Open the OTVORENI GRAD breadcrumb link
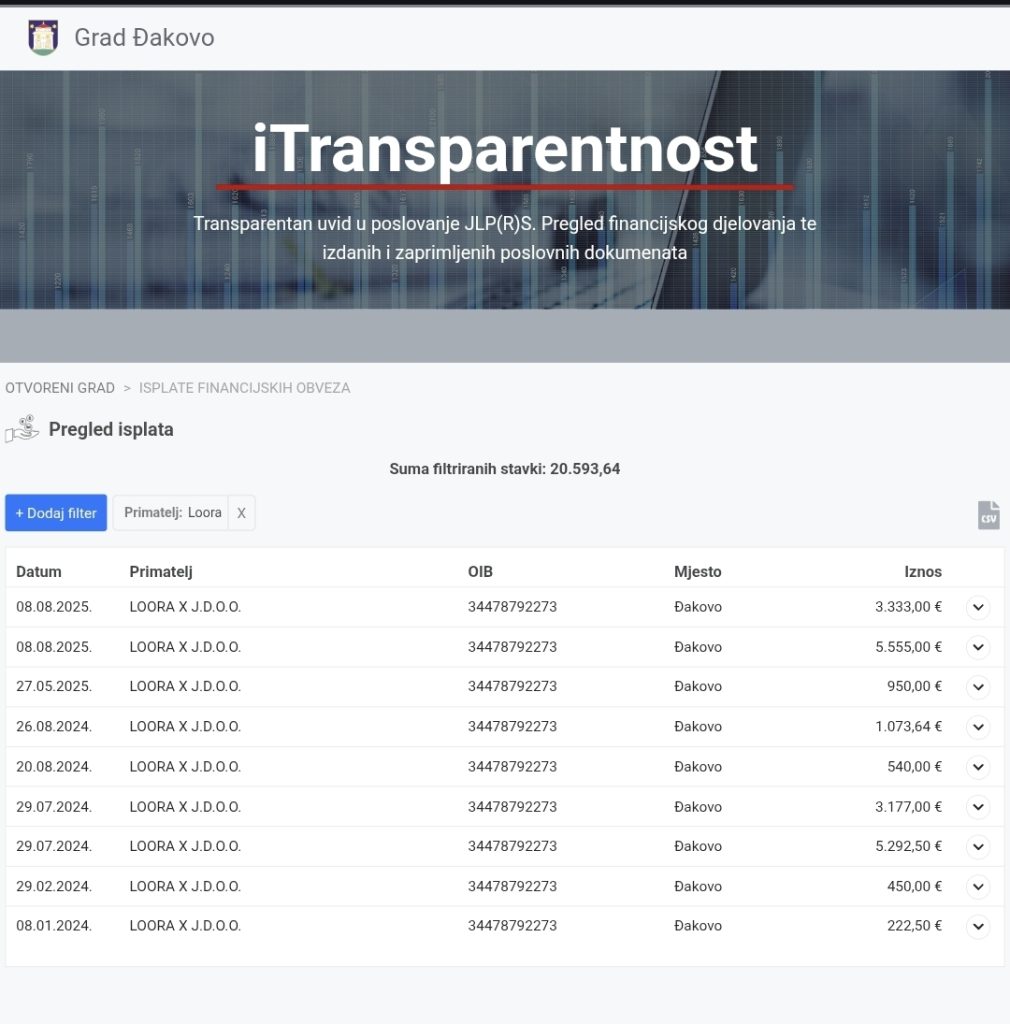Image resolution: width=1010 pixels, height=1024 pixels. [60, 388]
